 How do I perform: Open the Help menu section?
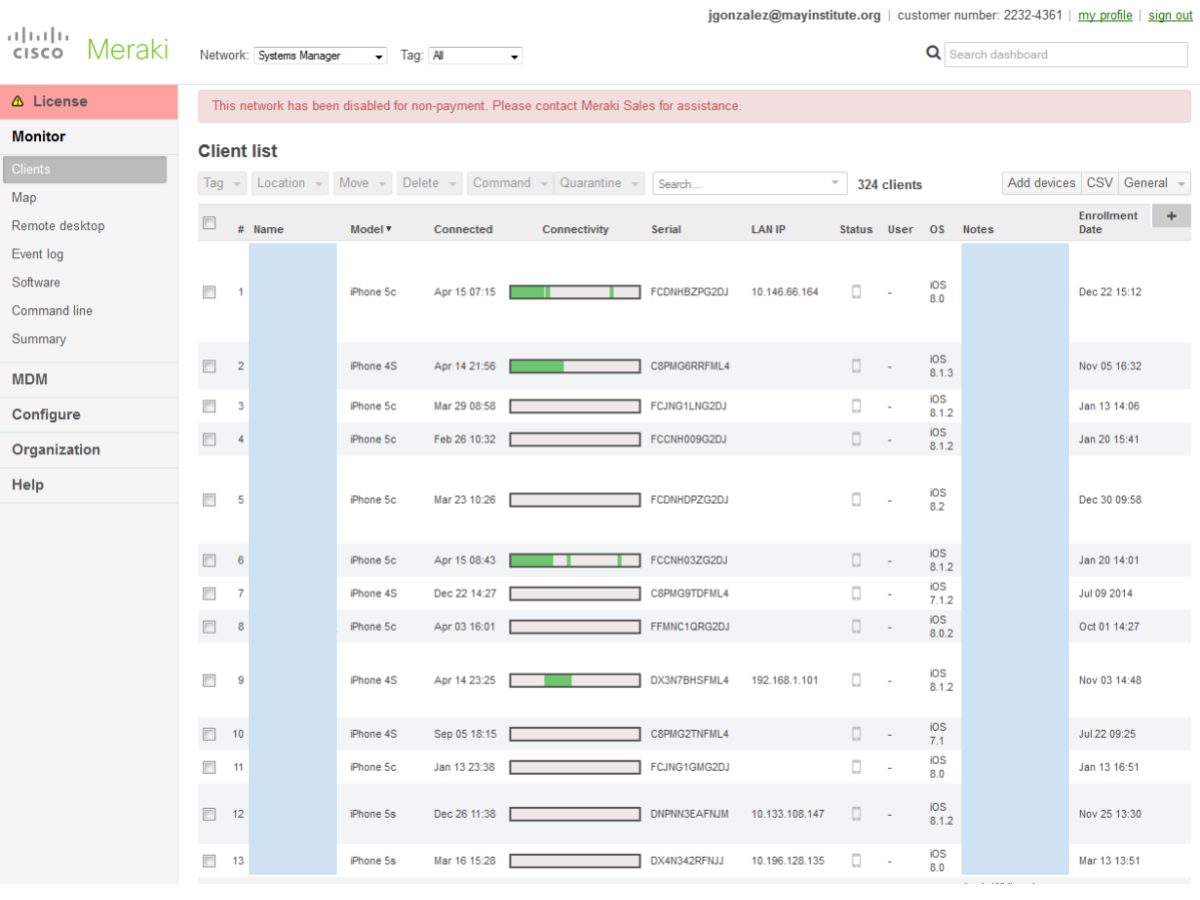[89, 485]
